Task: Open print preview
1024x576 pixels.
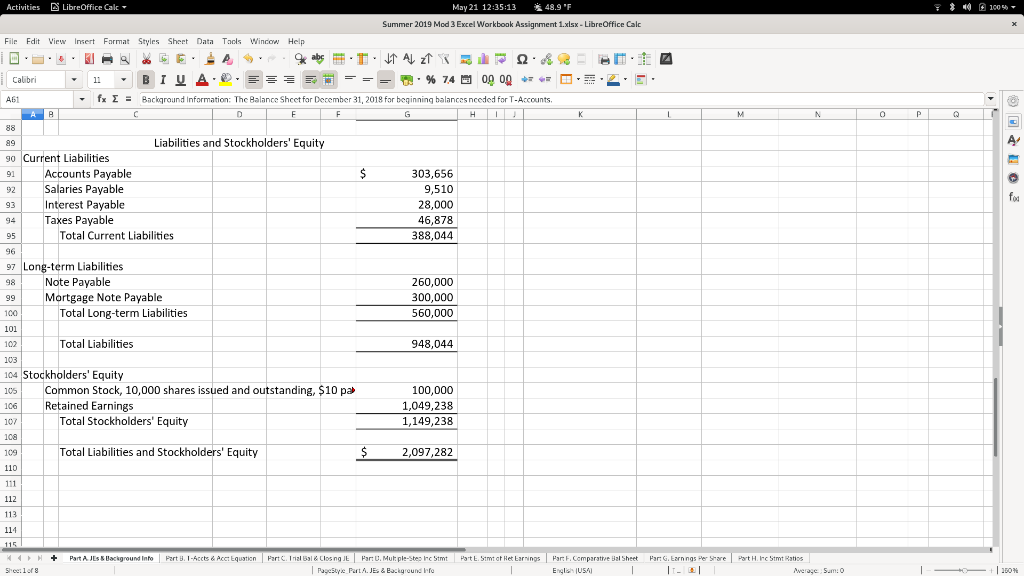Action: (125, 59)
